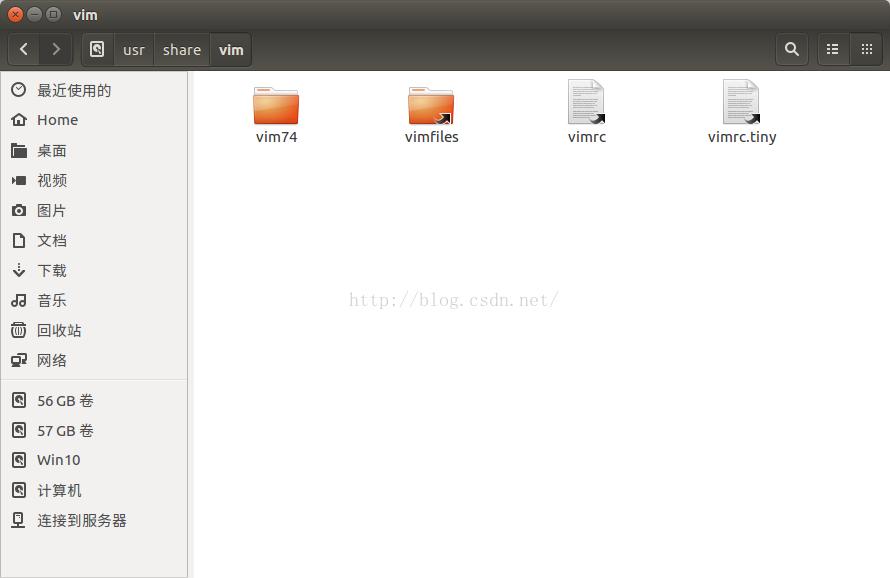Open 音乐 label in the sidebar

pos(52,300)
